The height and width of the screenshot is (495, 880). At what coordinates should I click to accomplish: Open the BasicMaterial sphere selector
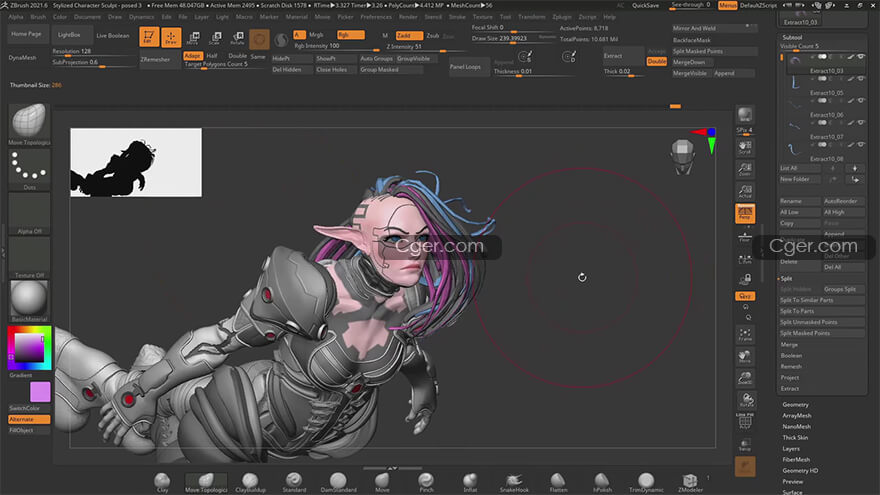coord(29,302)
